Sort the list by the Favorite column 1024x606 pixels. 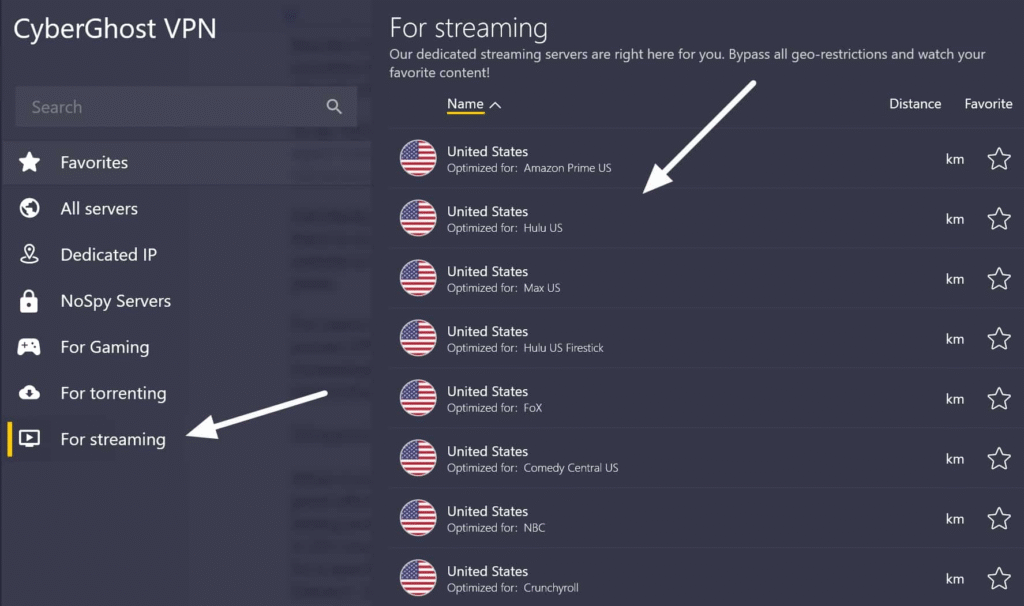click(987, 104)
